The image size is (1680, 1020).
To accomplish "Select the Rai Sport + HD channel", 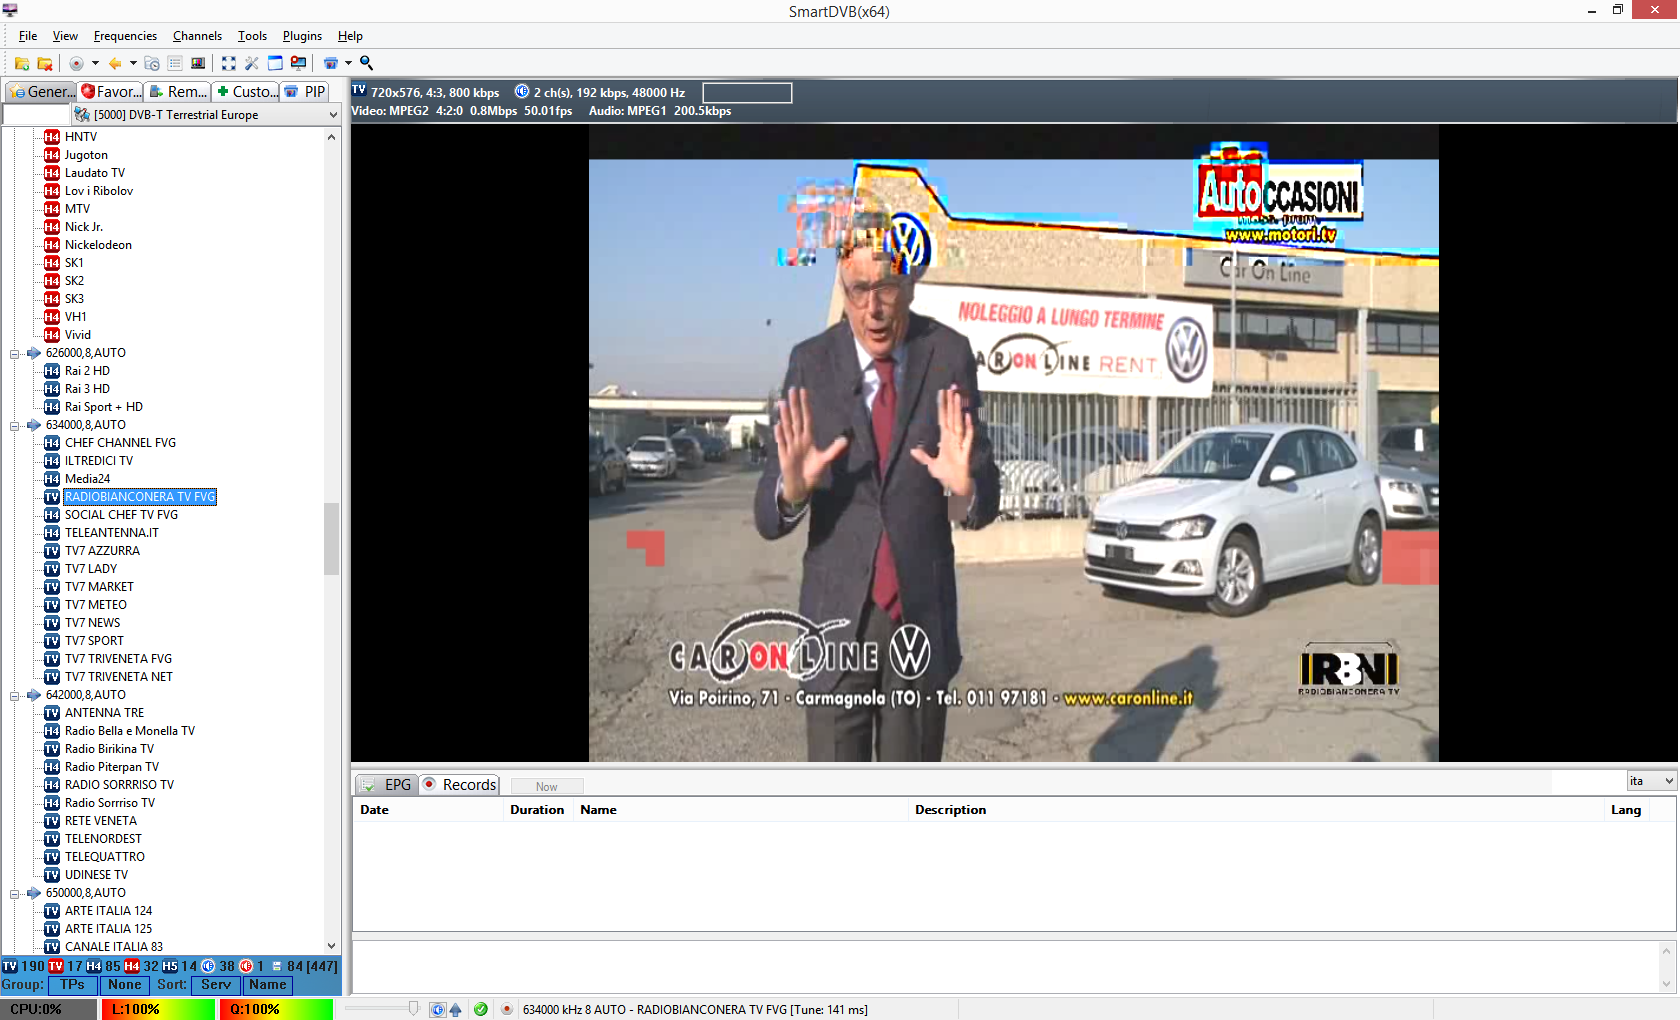I will click(x=104, y=407).
